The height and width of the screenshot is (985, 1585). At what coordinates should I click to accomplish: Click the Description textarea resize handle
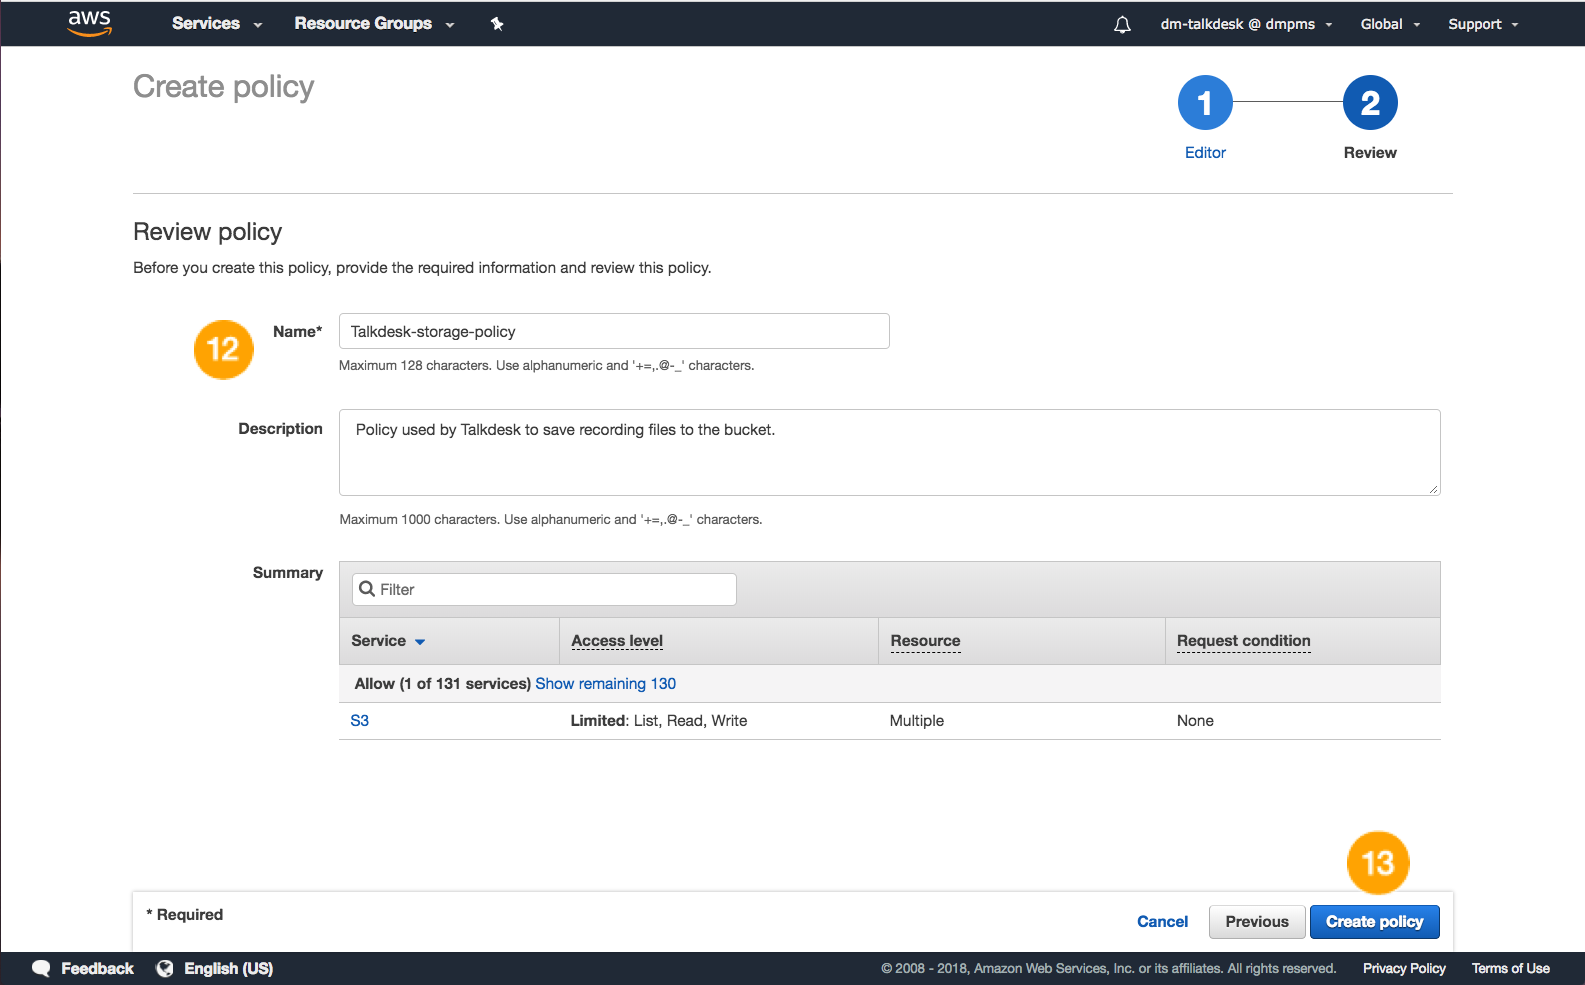pos(1433,489)
